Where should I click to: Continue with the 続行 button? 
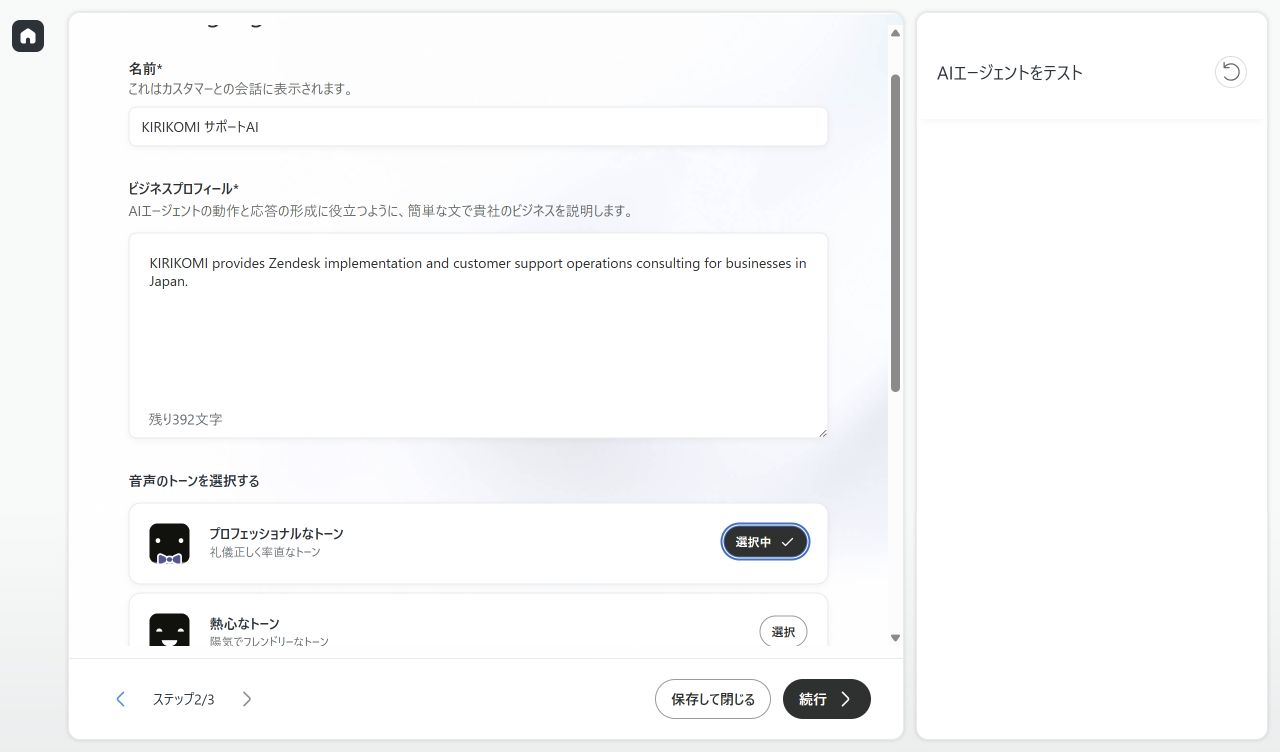(827, 699)
